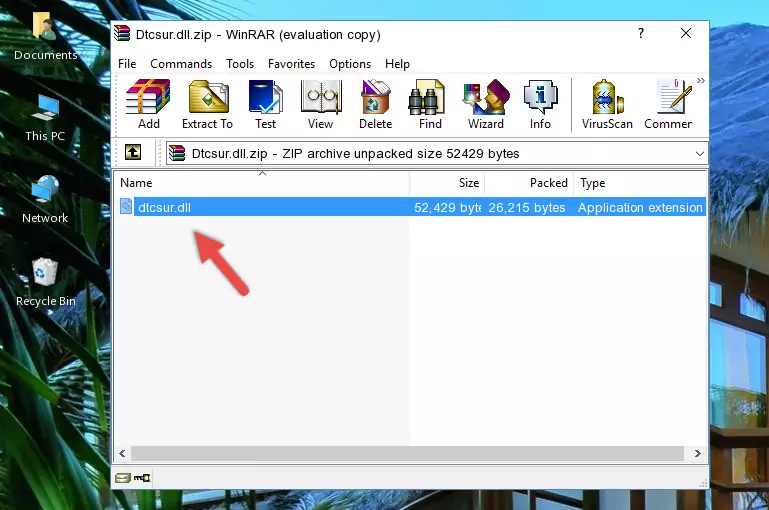Click the status bar drive icon
The image size is (769, 510).
pos(123,478)
